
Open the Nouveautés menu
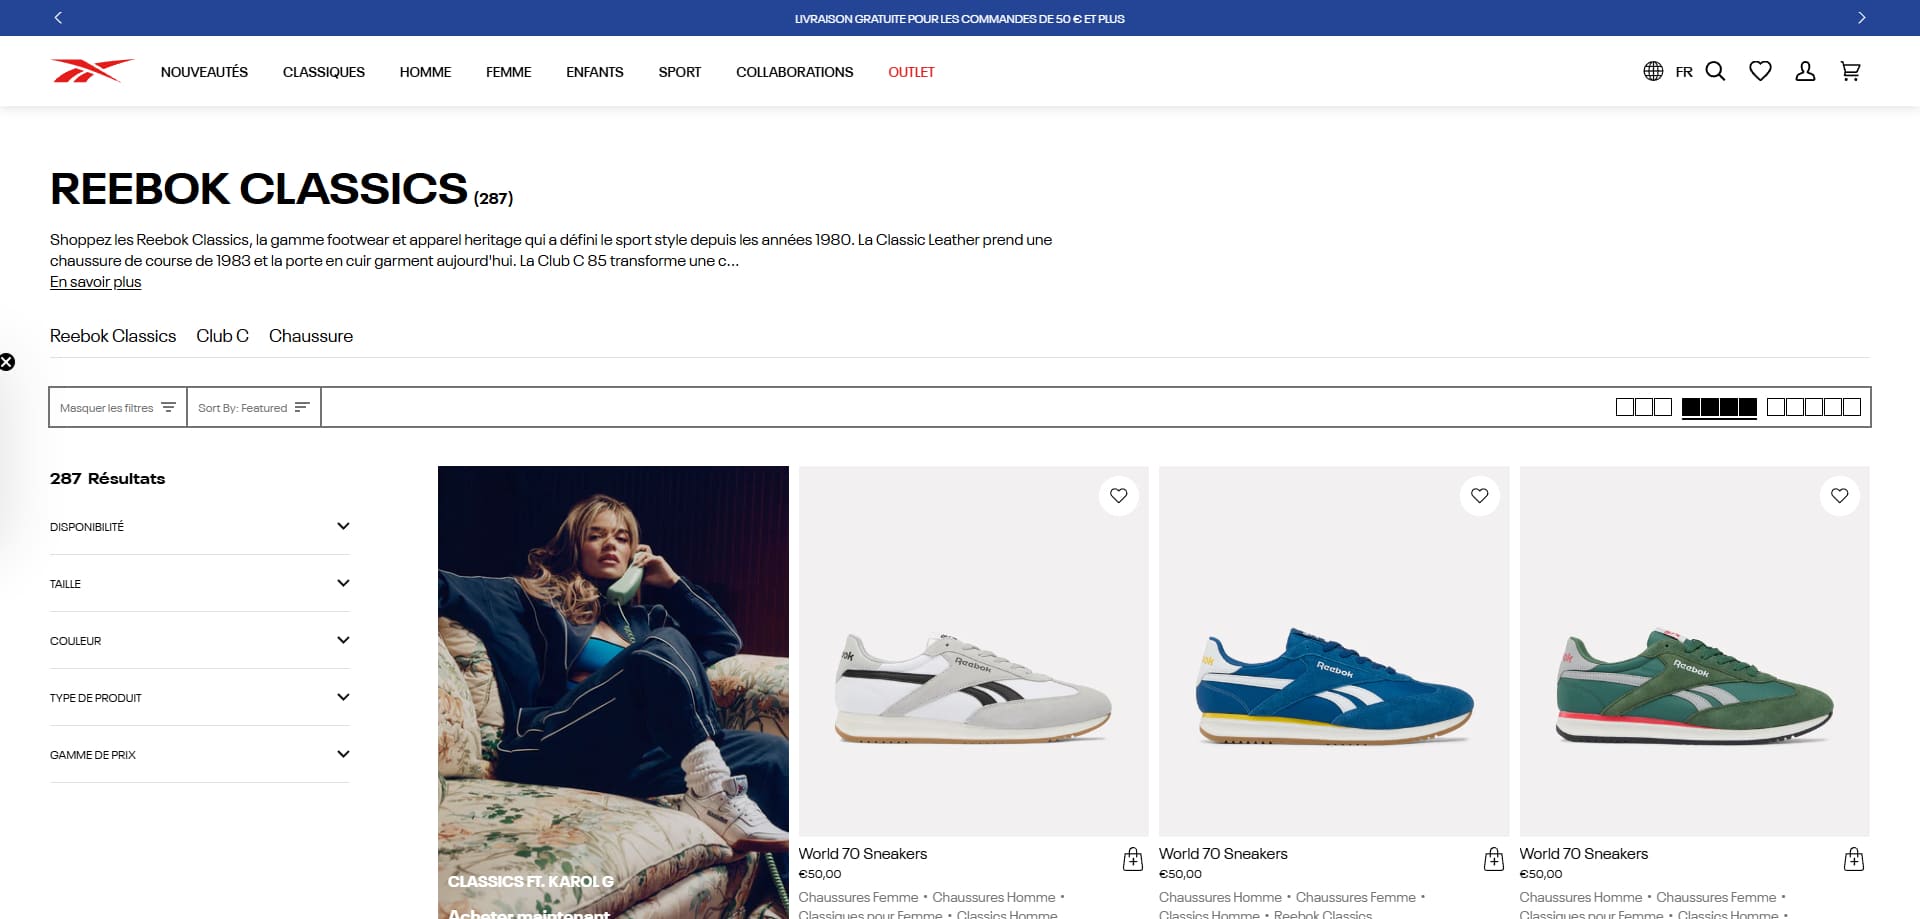point(204,72)
